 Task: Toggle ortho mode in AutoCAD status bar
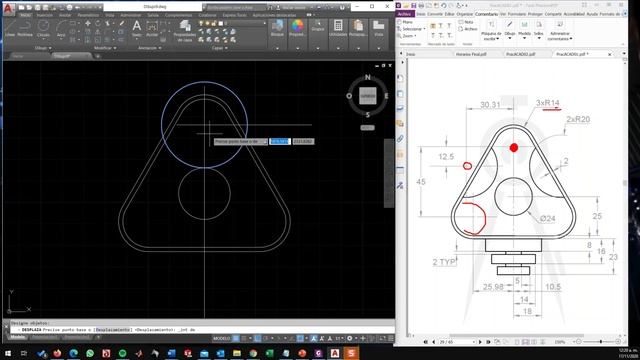258,338
